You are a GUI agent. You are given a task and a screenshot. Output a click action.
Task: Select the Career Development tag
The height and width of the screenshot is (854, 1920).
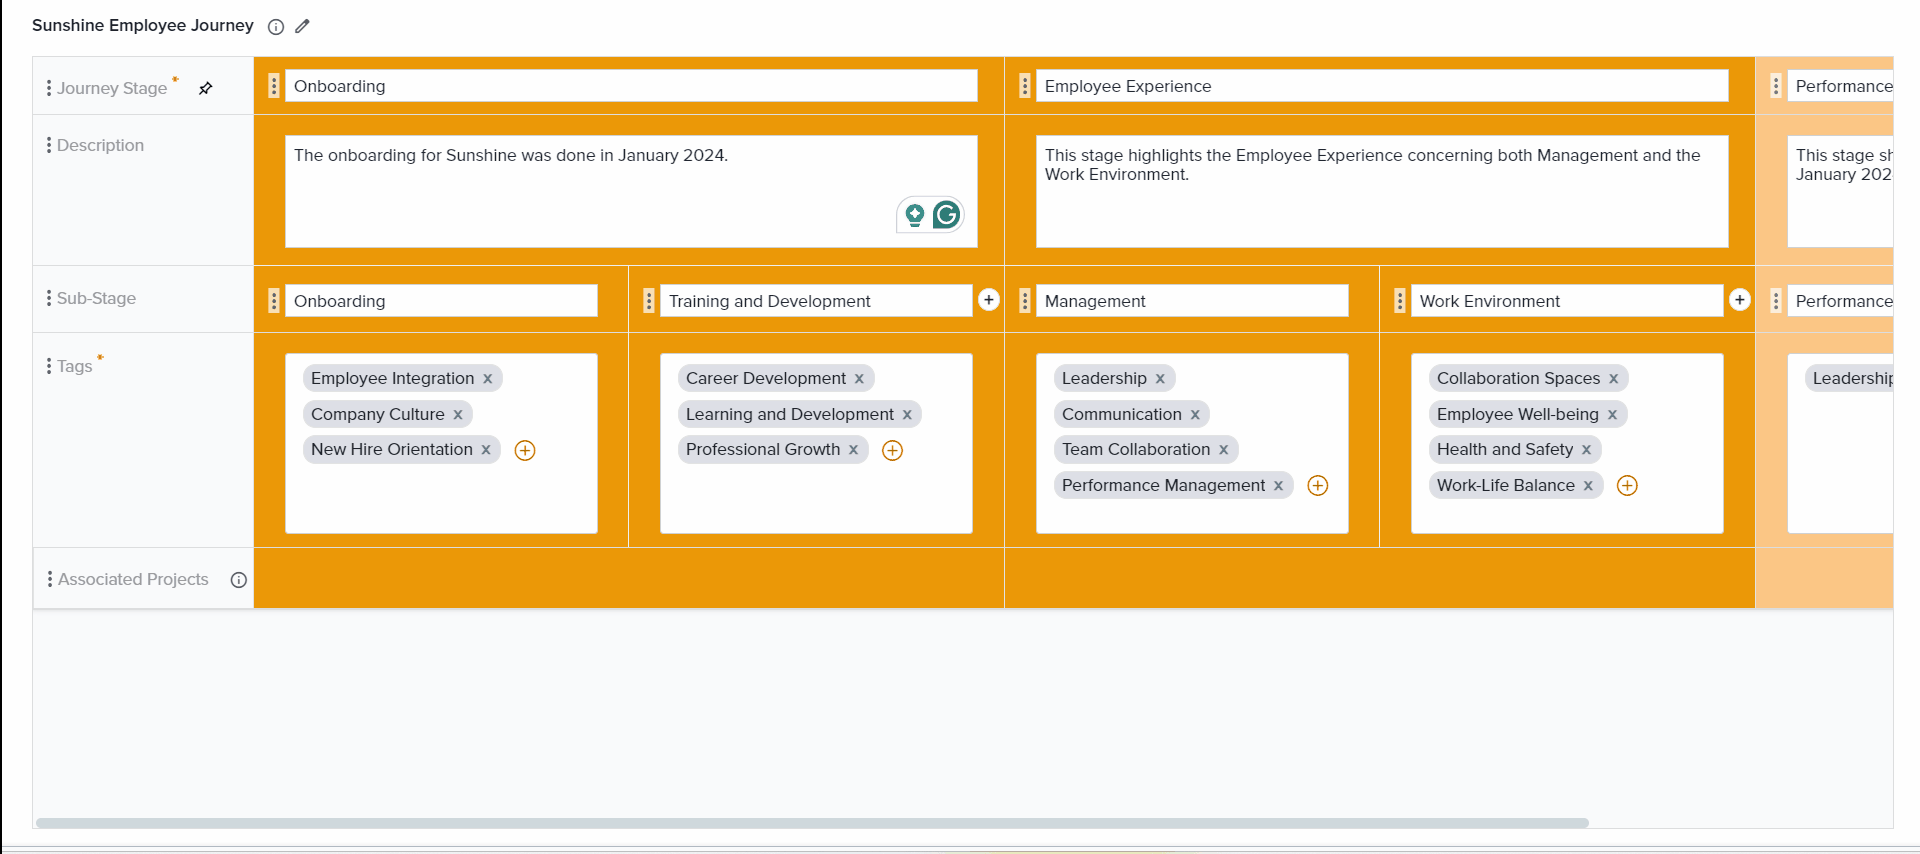[x=765, y=378]
